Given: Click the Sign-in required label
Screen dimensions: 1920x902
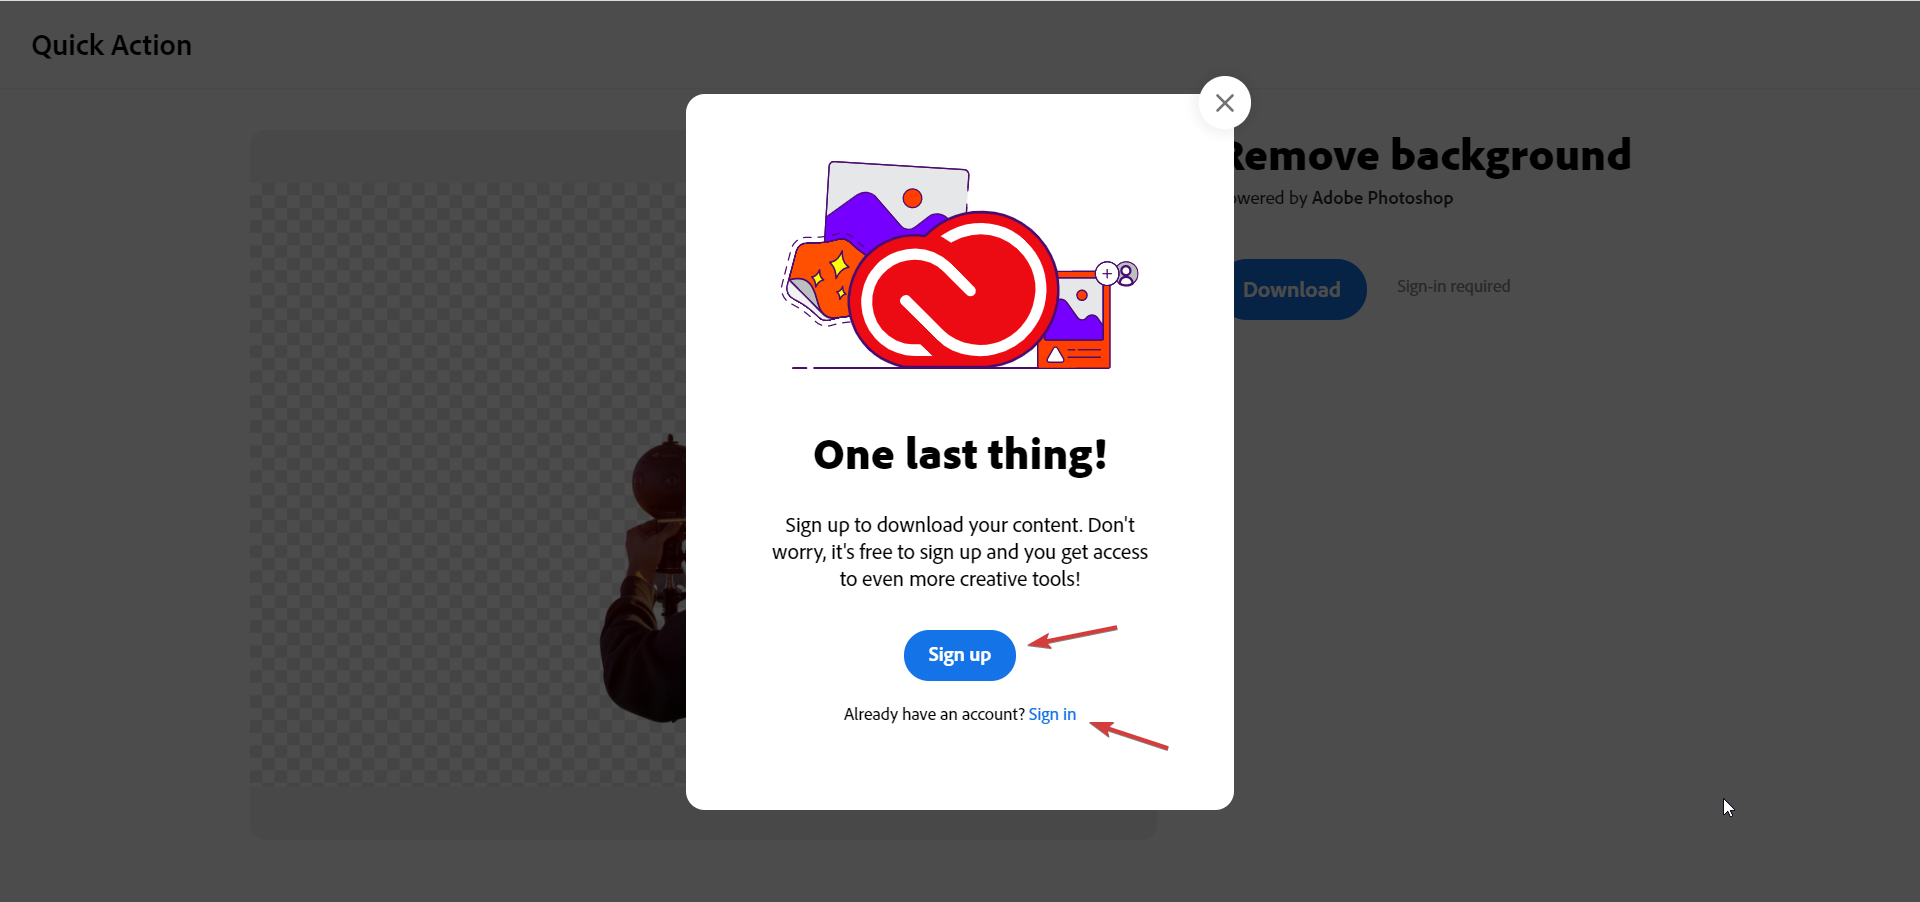Looking at the screenshot, I should pyautogui.click(x=1453, y=286).
